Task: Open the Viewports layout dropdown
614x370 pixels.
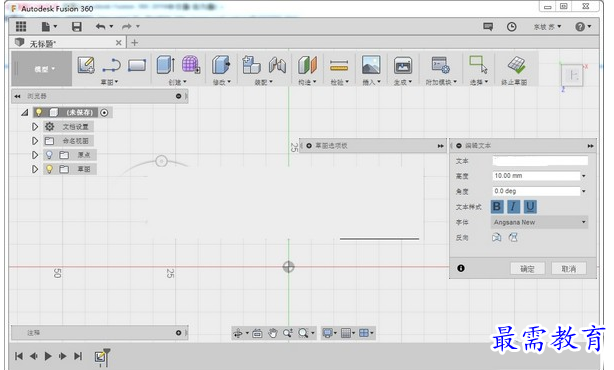Action: point(366,333)
